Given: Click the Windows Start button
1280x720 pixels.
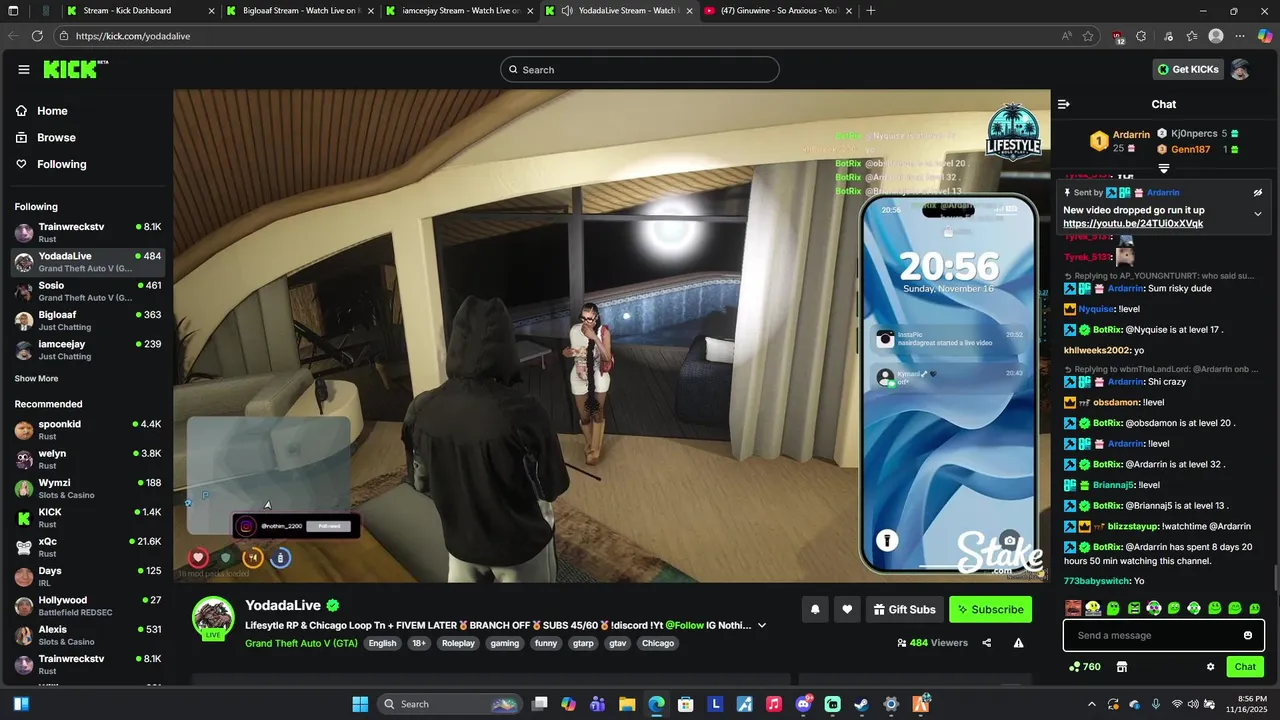Looking at the screenshot, I should click(360, 704).
